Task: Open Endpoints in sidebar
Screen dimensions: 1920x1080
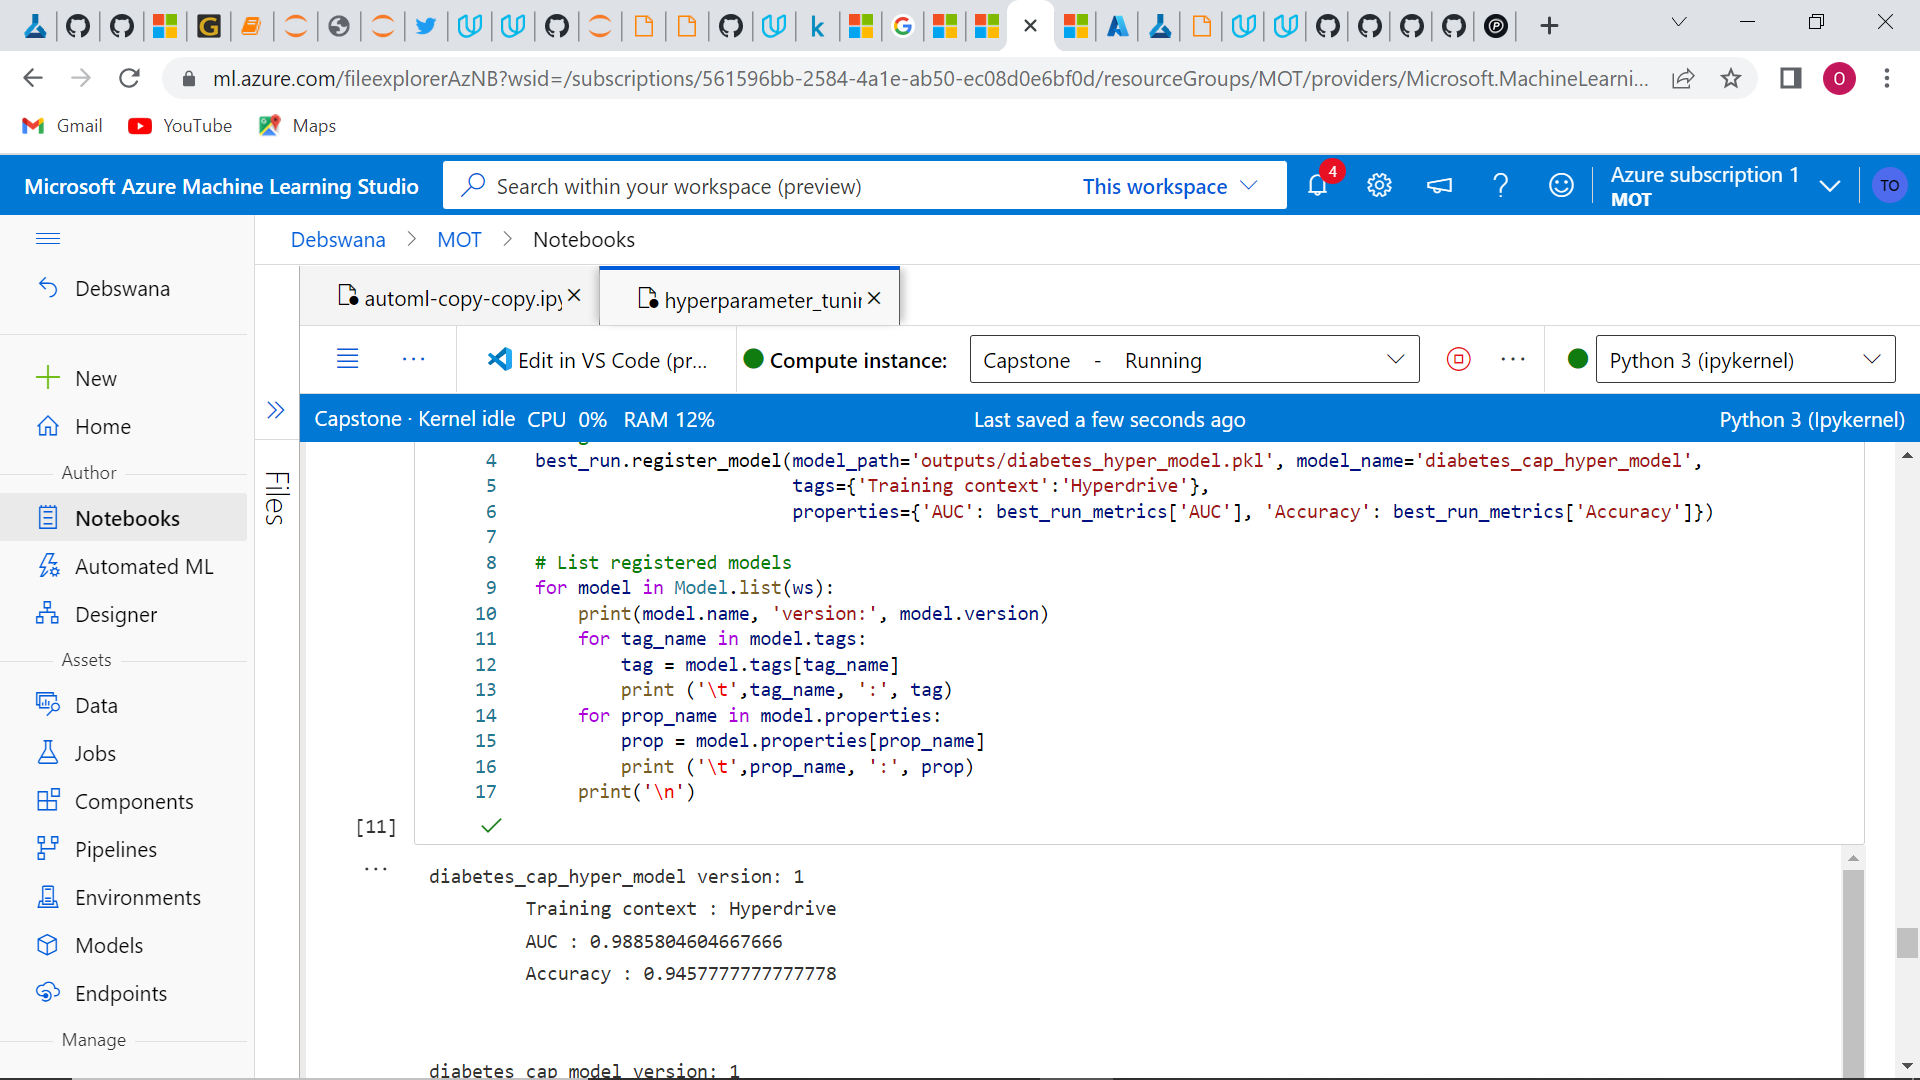Action: 124,993
